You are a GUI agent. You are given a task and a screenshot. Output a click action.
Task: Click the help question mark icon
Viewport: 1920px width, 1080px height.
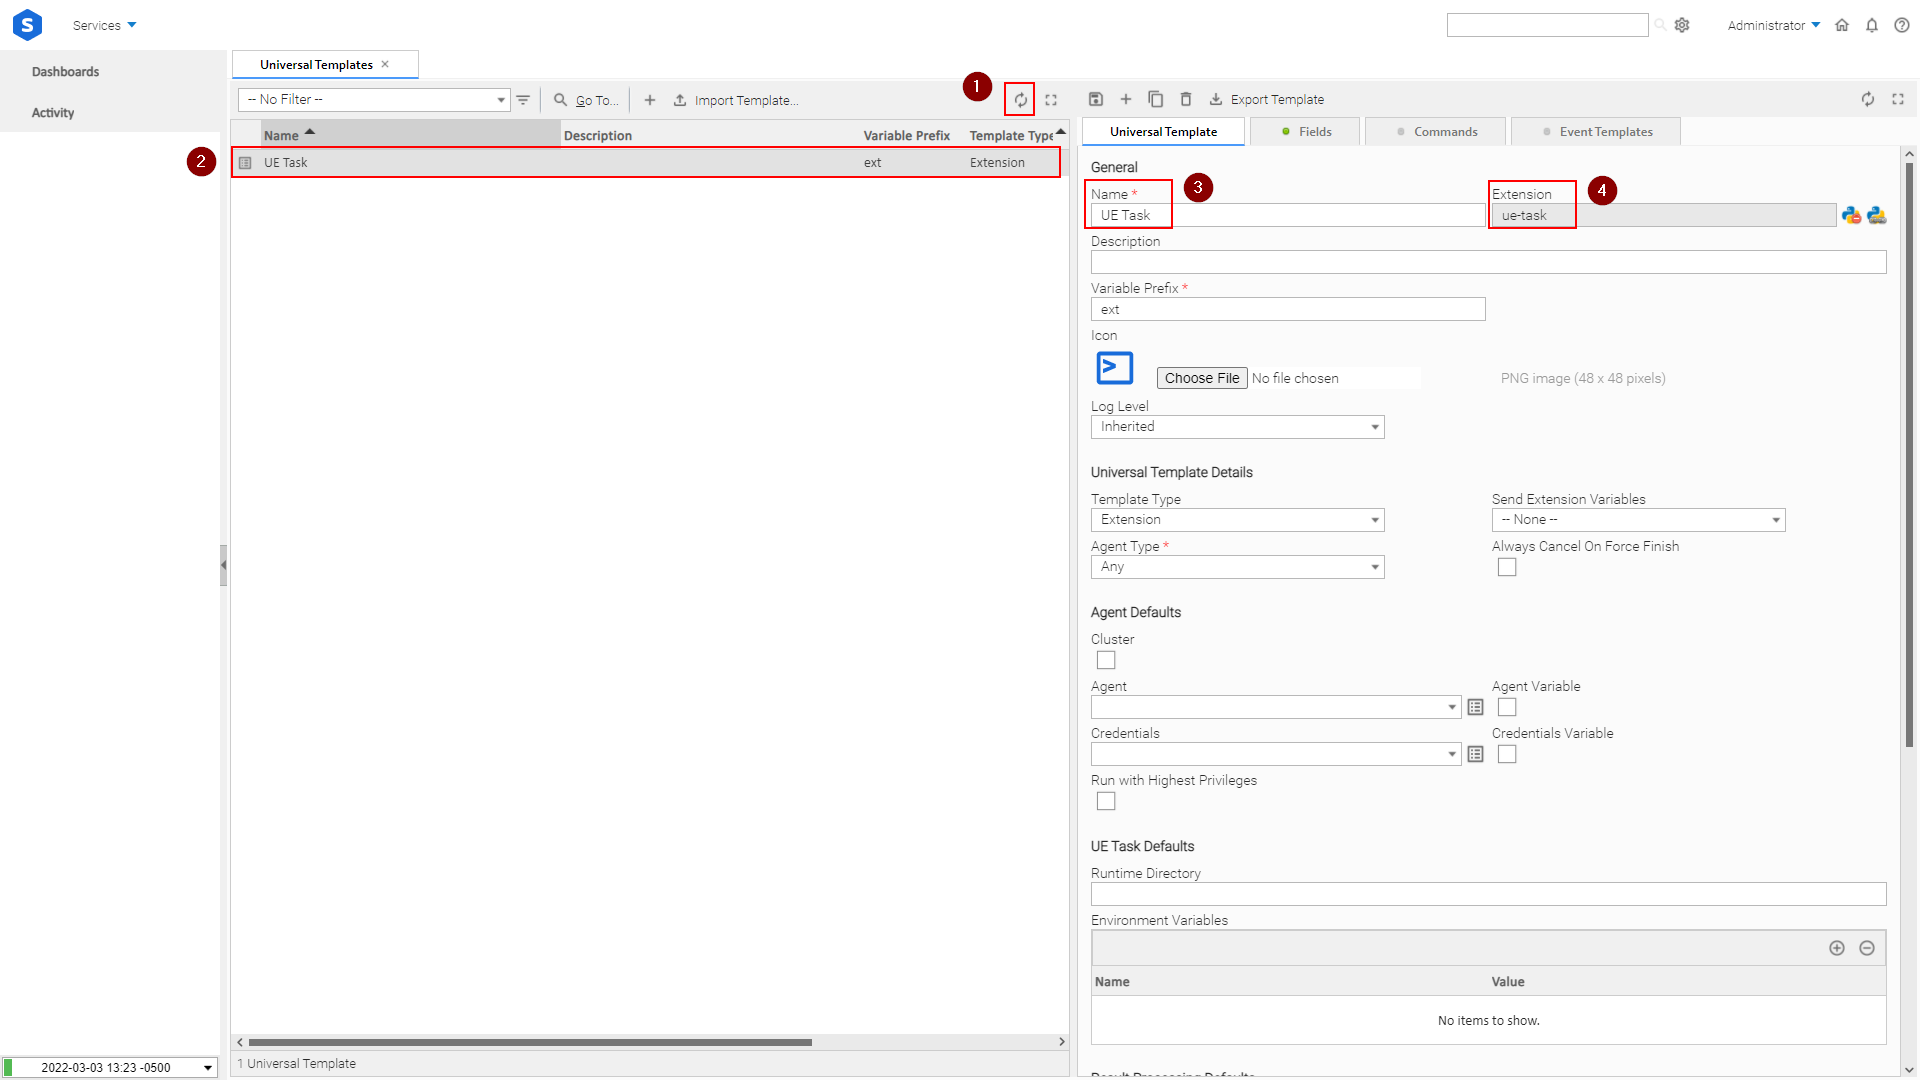(1902, 25)
